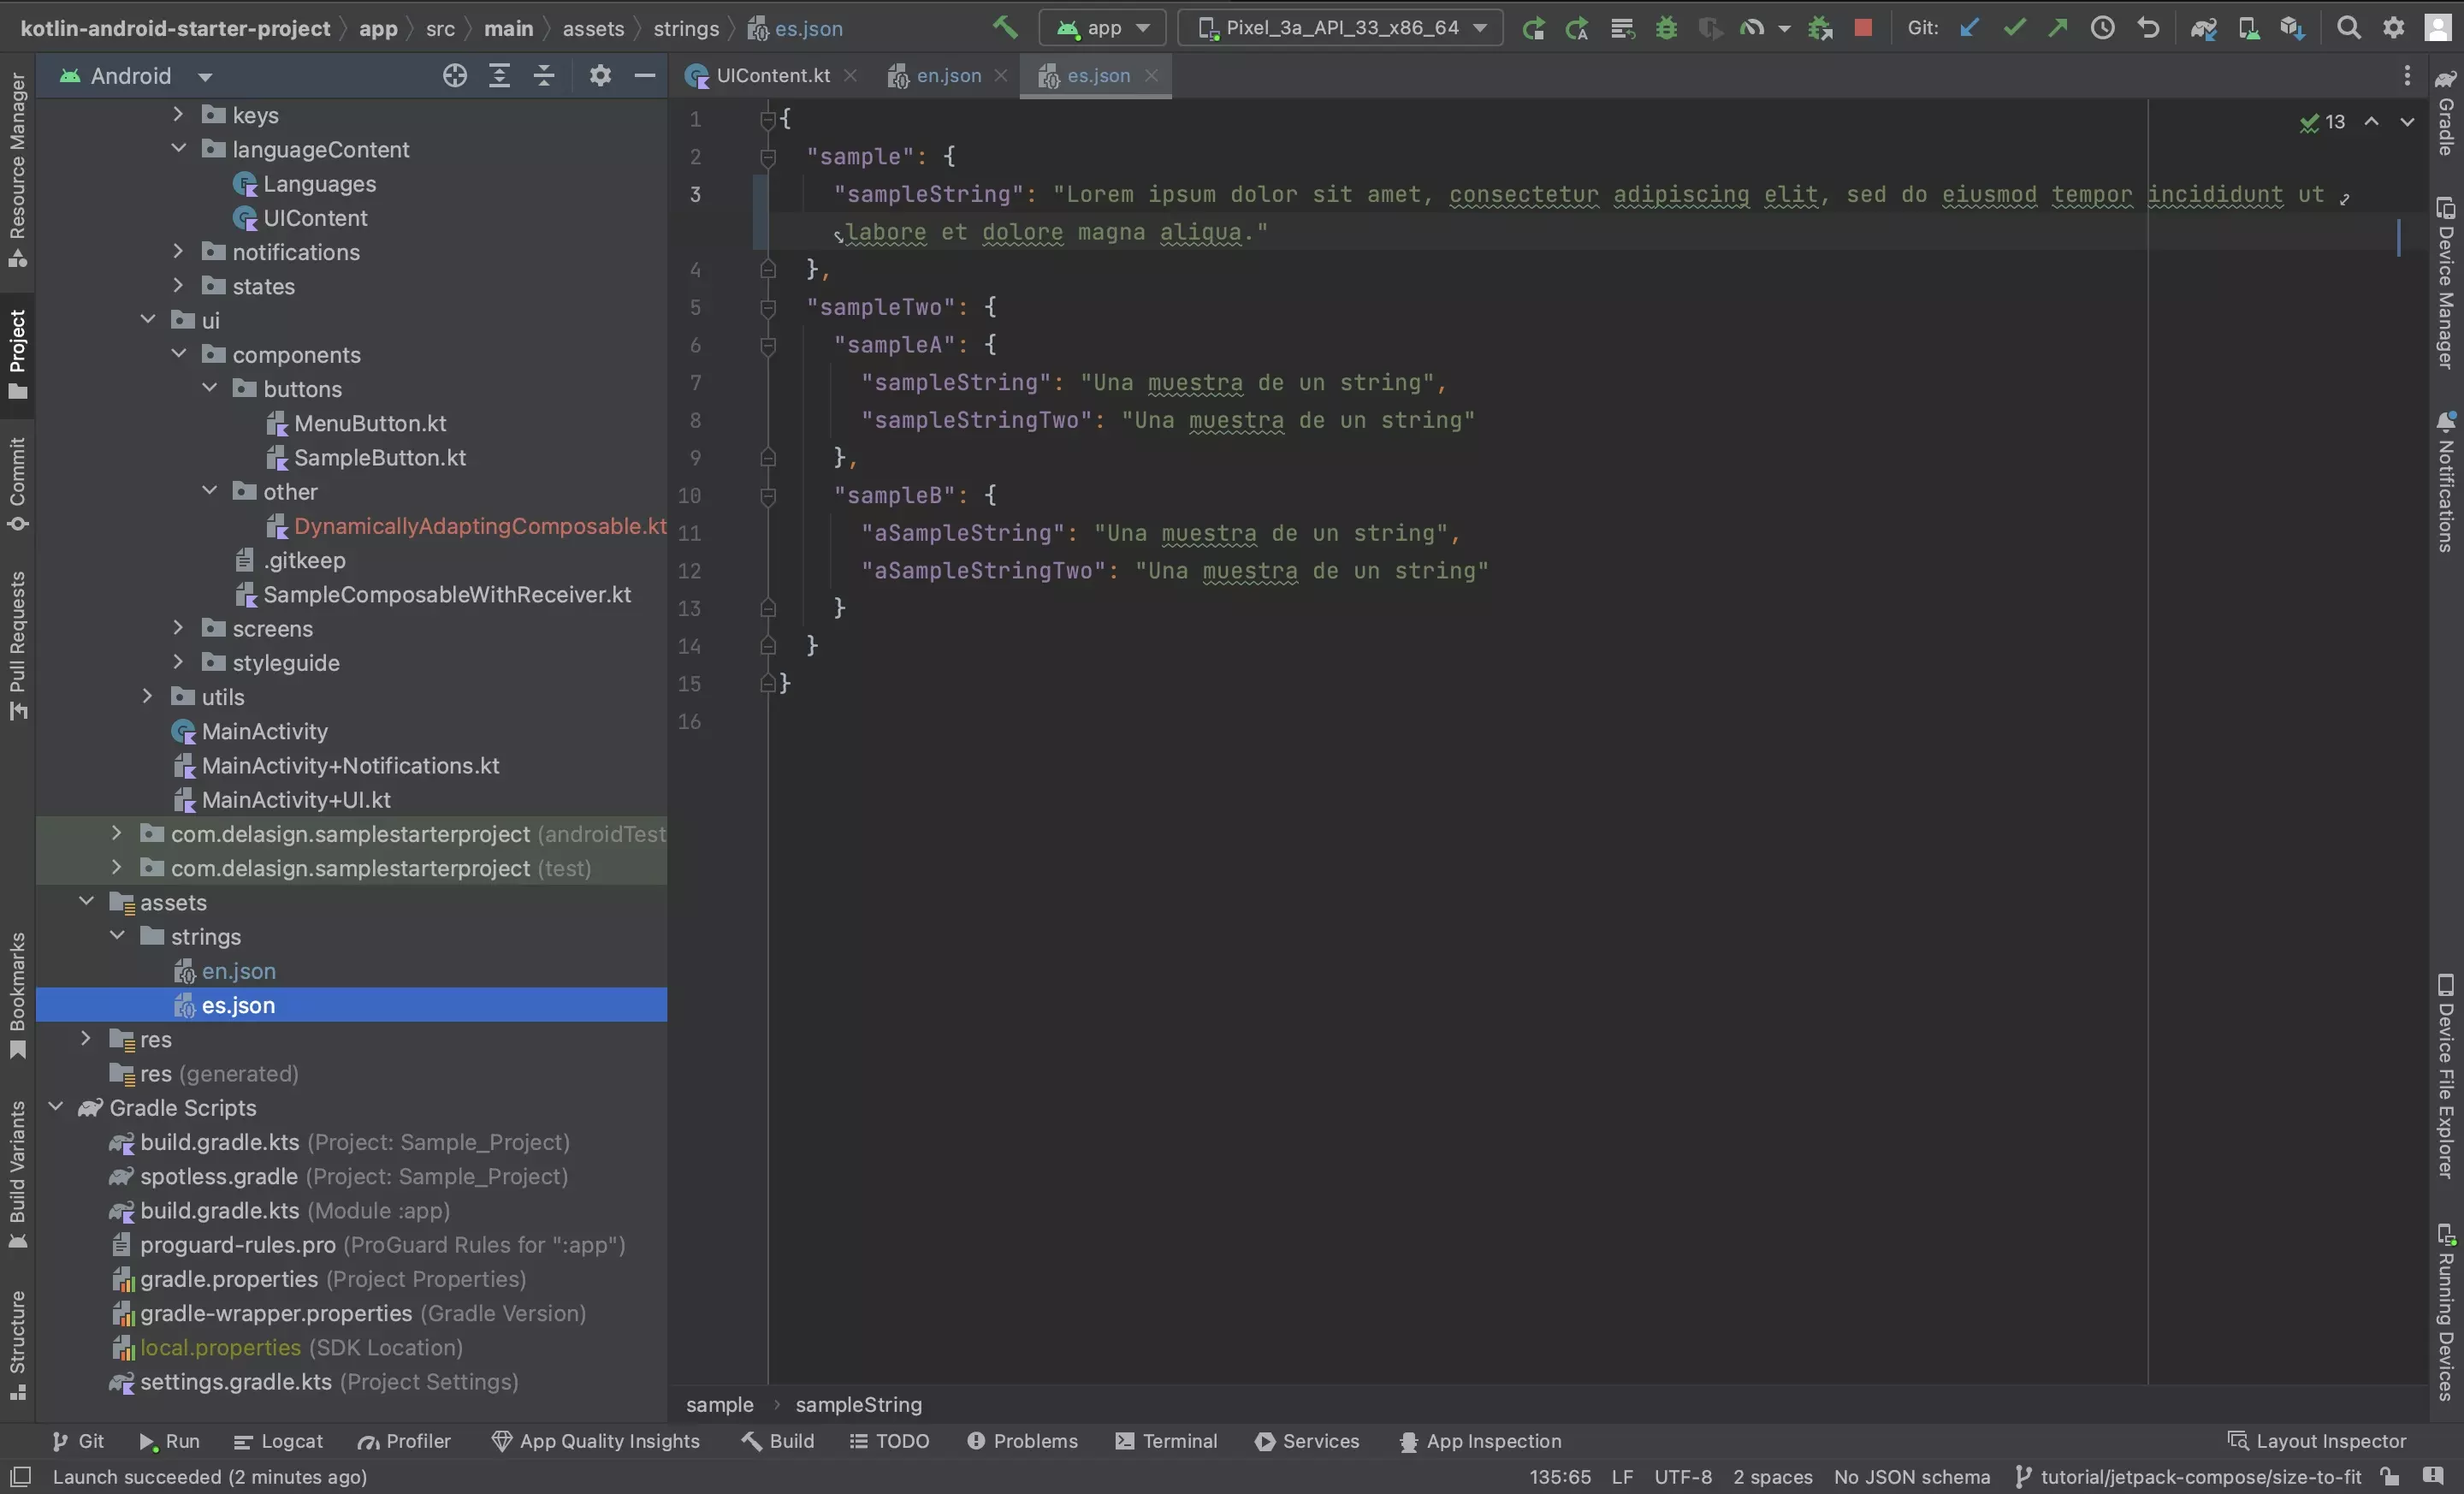Screen dimensions: 2464x1494
Task: Expand the keys folder
Action: [178, 114]
